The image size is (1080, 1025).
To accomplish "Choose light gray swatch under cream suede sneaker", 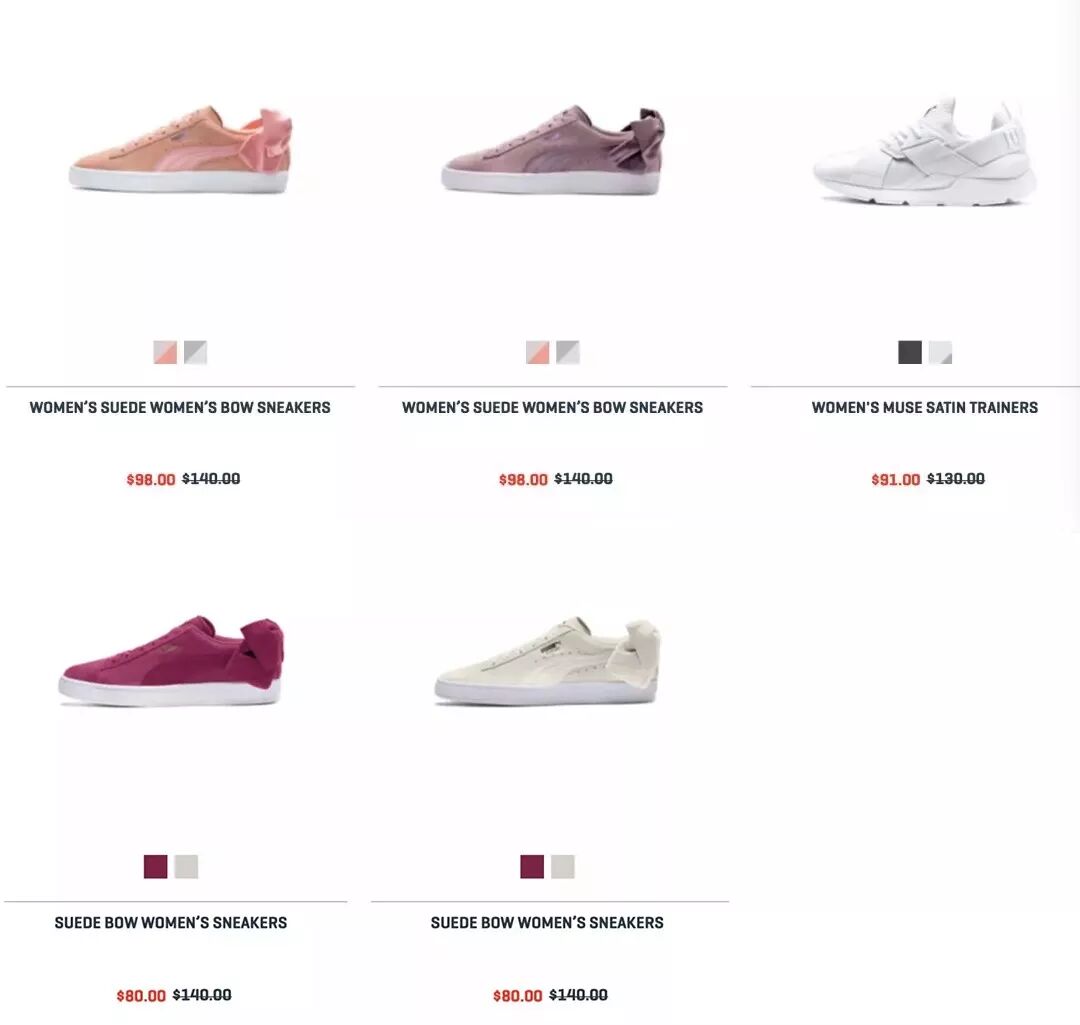I will pos(562,867).
